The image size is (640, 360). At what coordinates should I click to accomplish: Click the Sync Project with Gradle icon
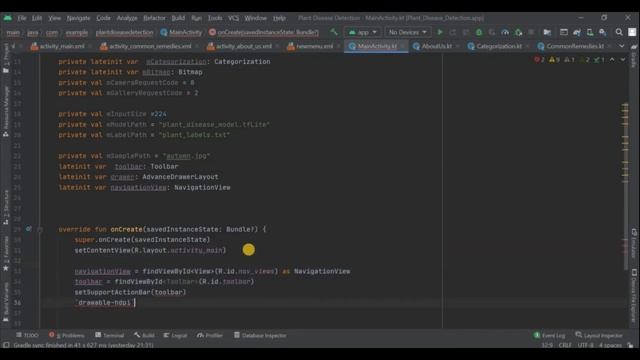click(577, 32)
